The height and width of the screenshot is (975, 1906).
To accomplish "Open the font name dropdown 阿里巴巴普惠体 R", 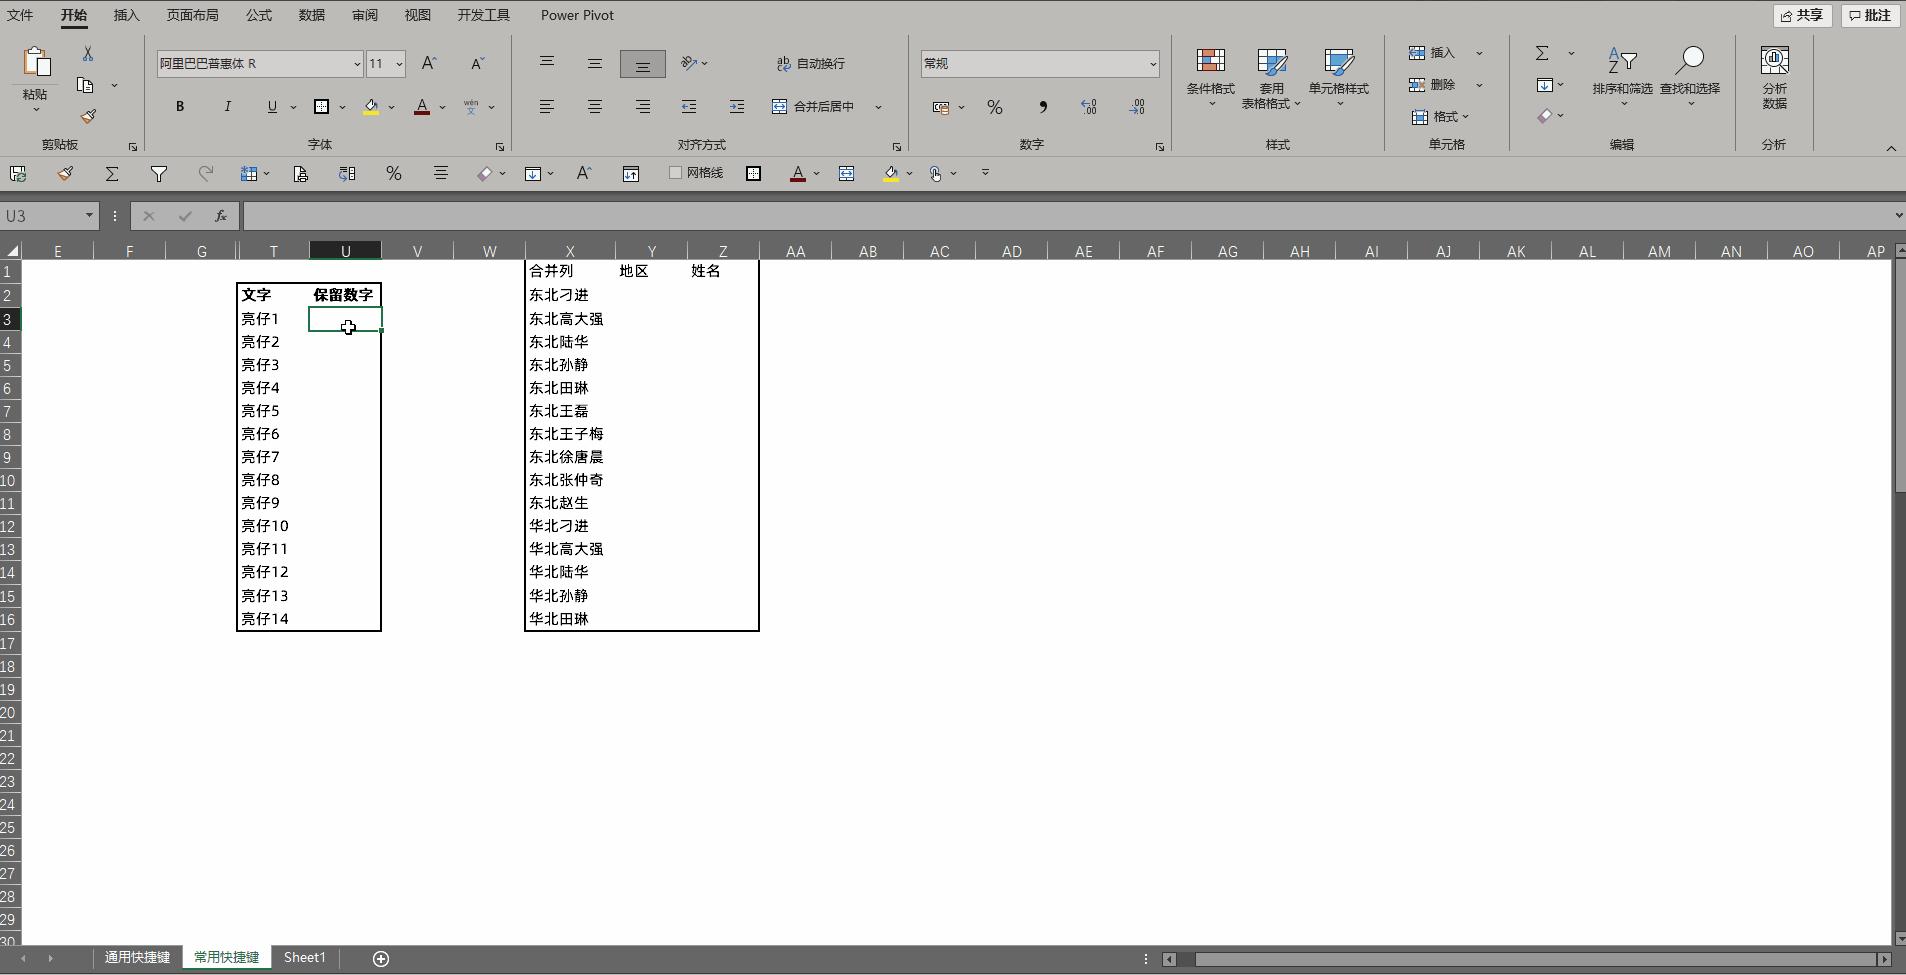I will (x=356, y=64).
